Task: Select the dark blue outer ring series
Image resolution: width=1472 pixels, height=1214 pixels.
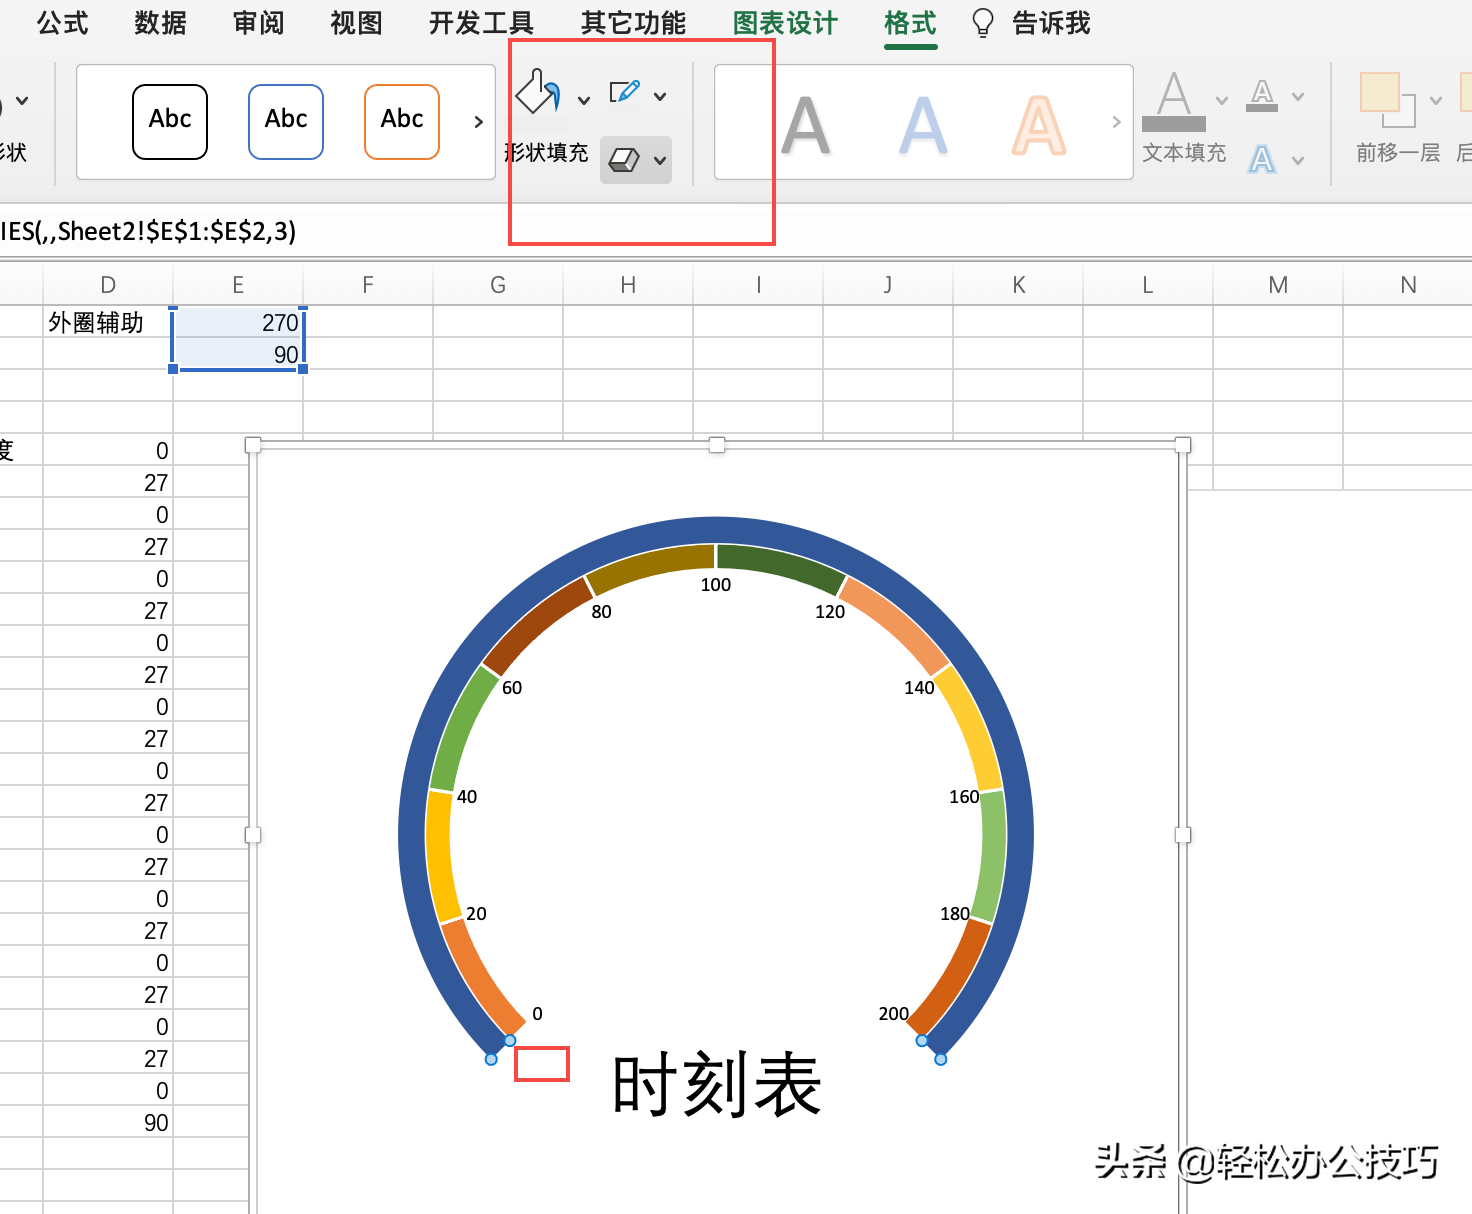Action: point(716,530)
